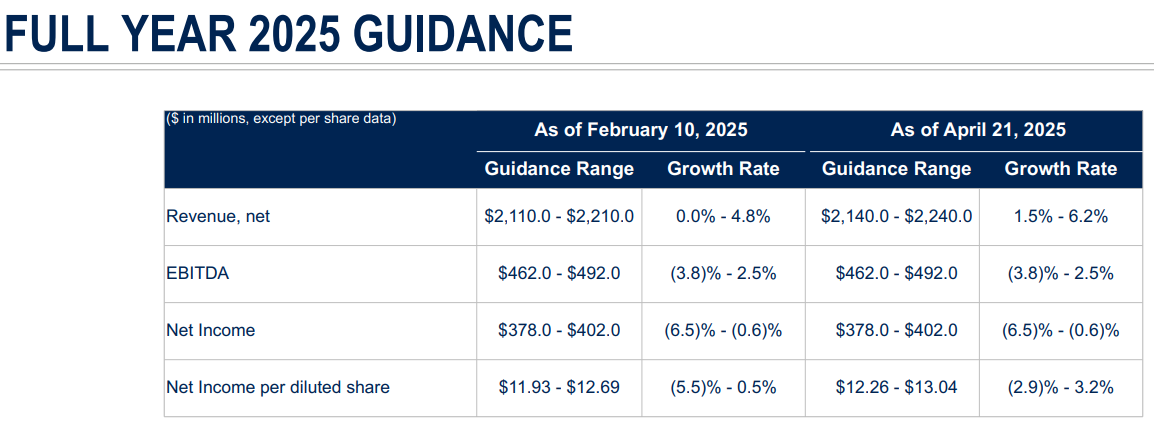The width and height of the screenshot is (1154, 429).
Task: Click the February "Guidance Range" column header
Action: click(x=559, y=169)
